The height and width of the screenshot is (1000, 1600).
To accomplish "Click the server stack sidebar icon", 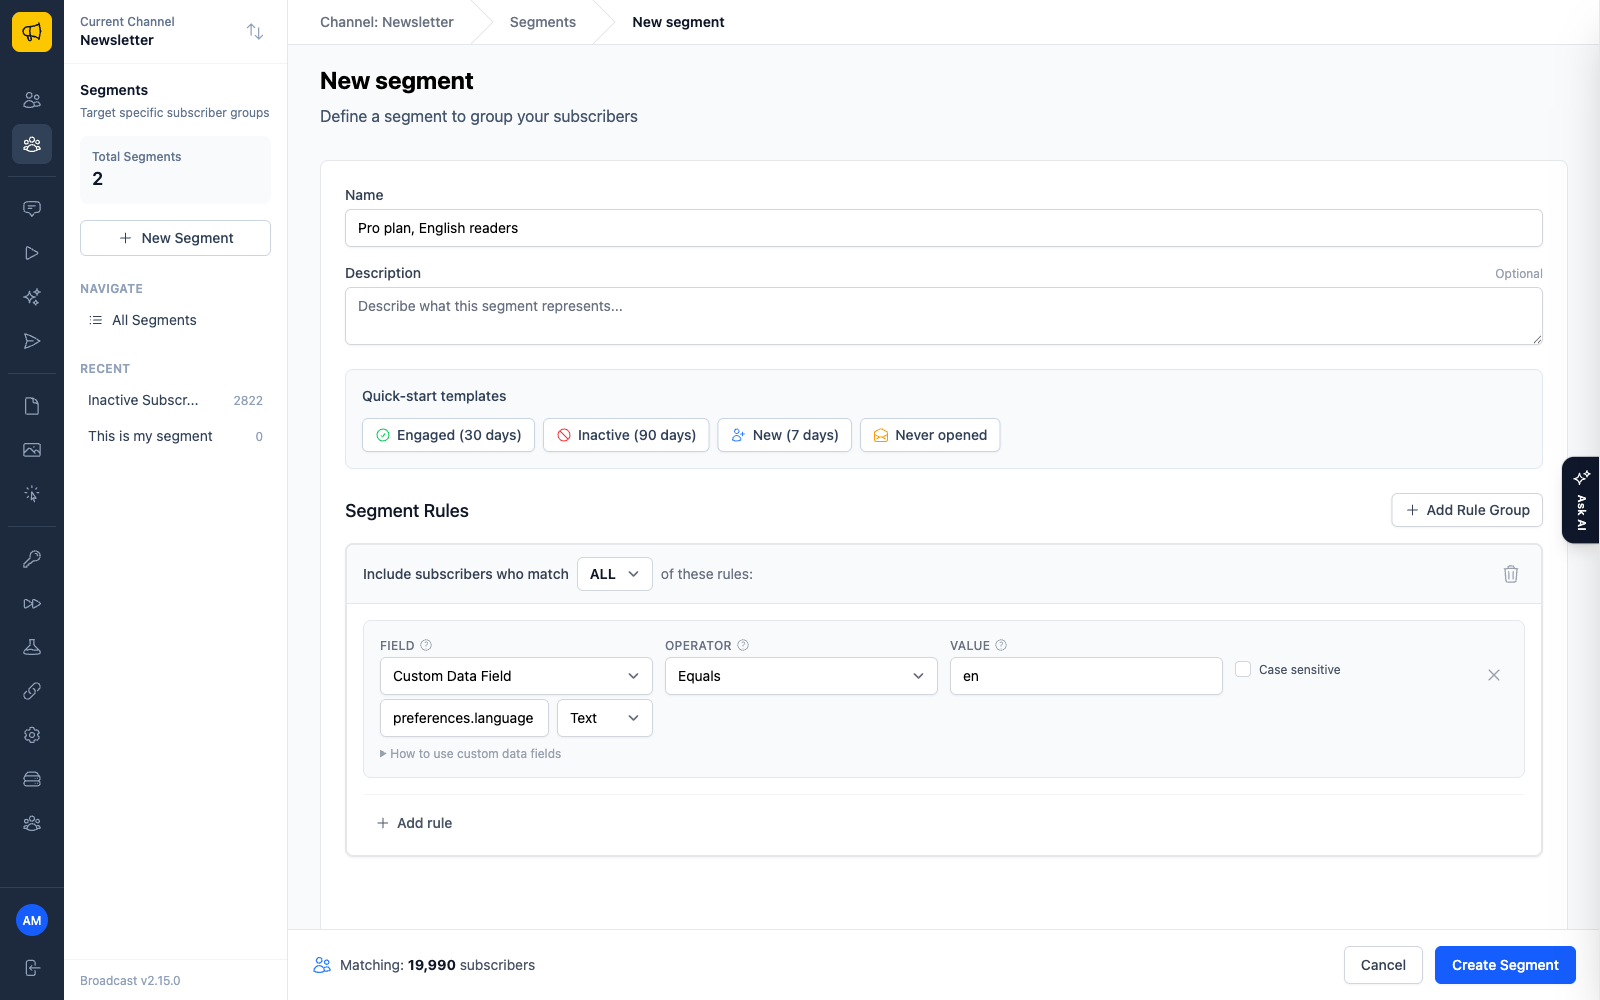I will click(32, 779).
